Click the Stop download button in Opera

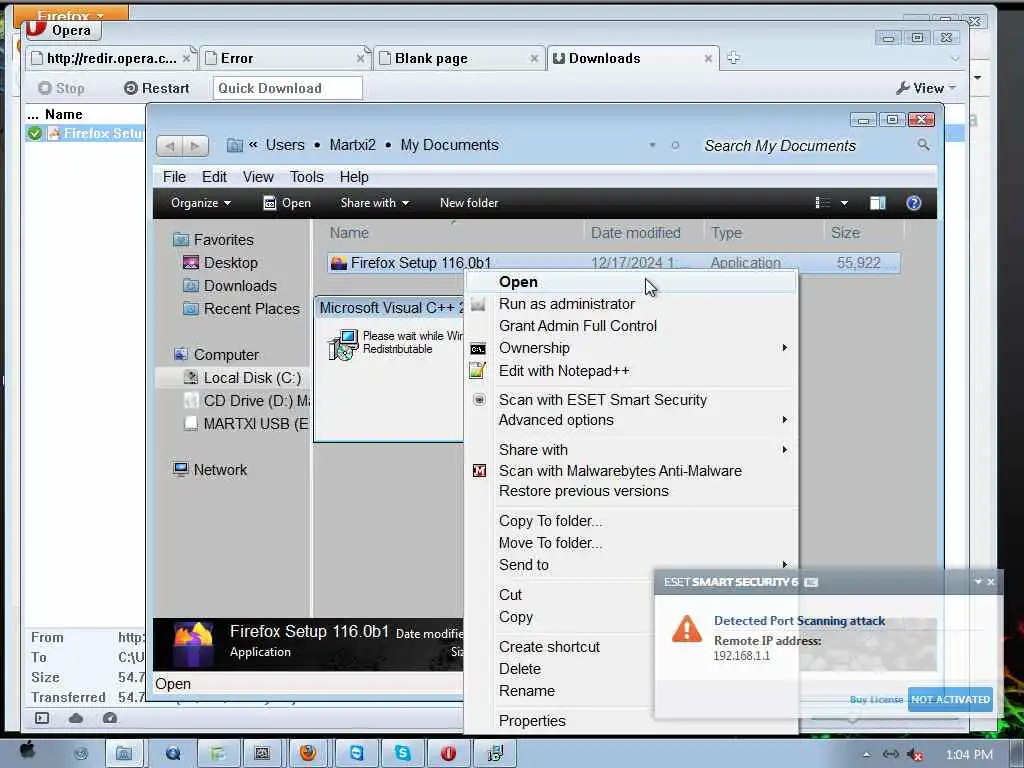(61, 88)
